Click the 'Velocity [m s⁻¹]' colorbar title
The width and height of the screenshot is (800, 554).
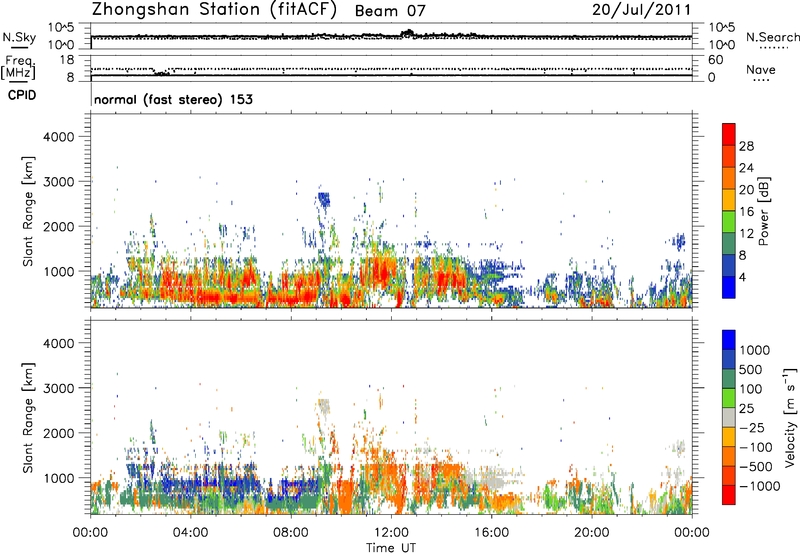coord(790,417)
